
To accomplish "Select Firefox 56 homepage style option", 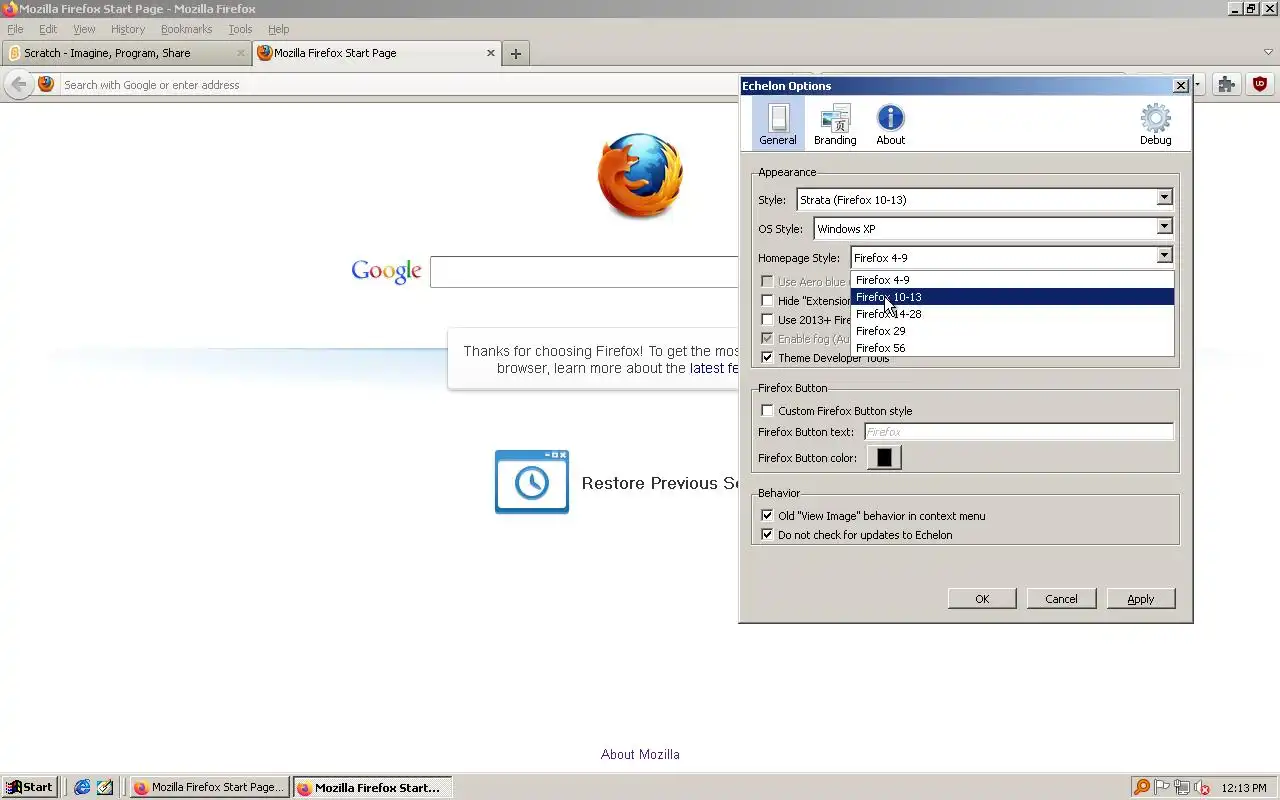I will coord(1012,348).
